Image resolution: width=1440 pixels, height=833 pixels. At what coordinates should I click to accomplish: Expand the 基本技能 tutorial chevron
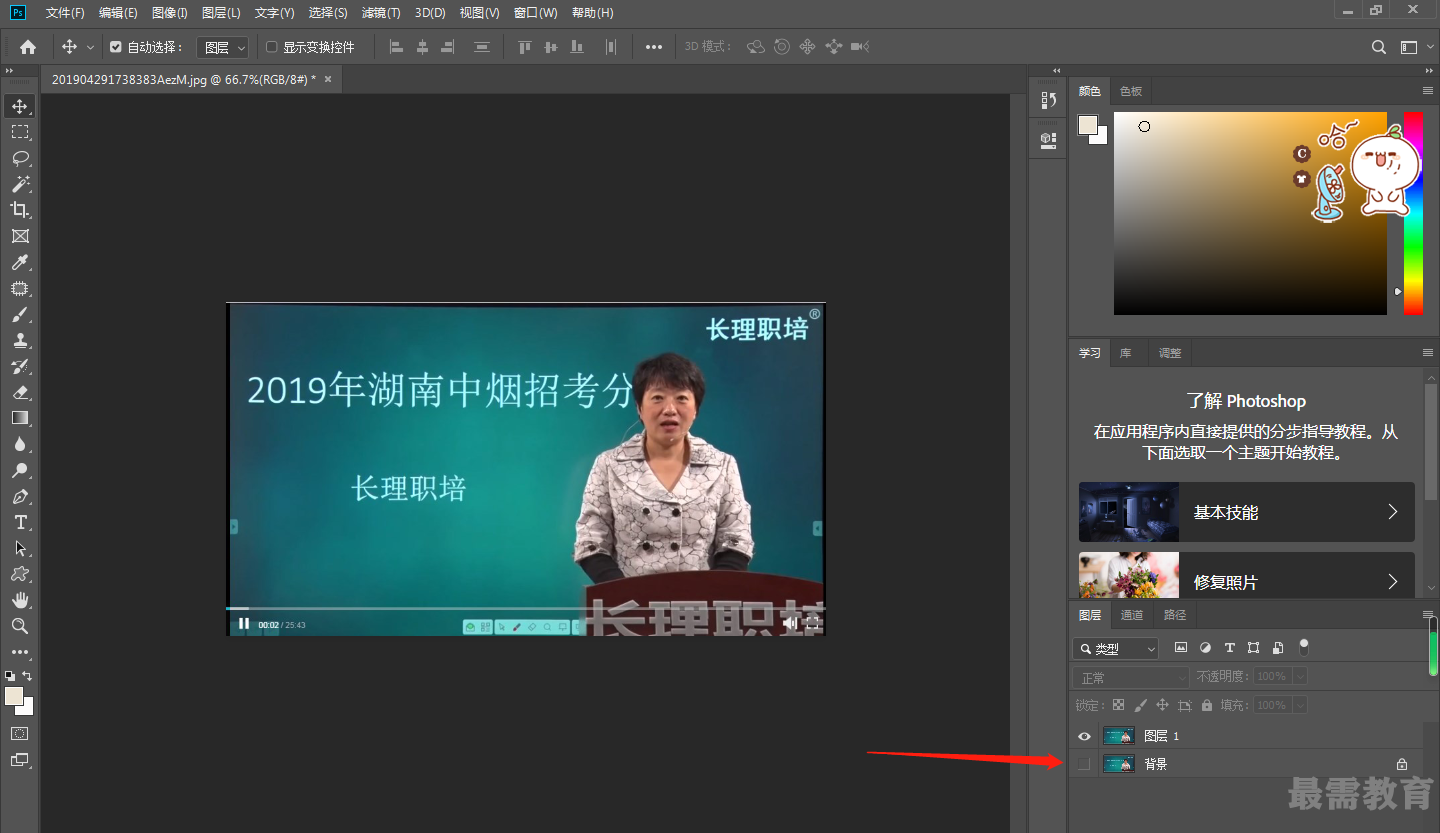tap(1392, 512)
